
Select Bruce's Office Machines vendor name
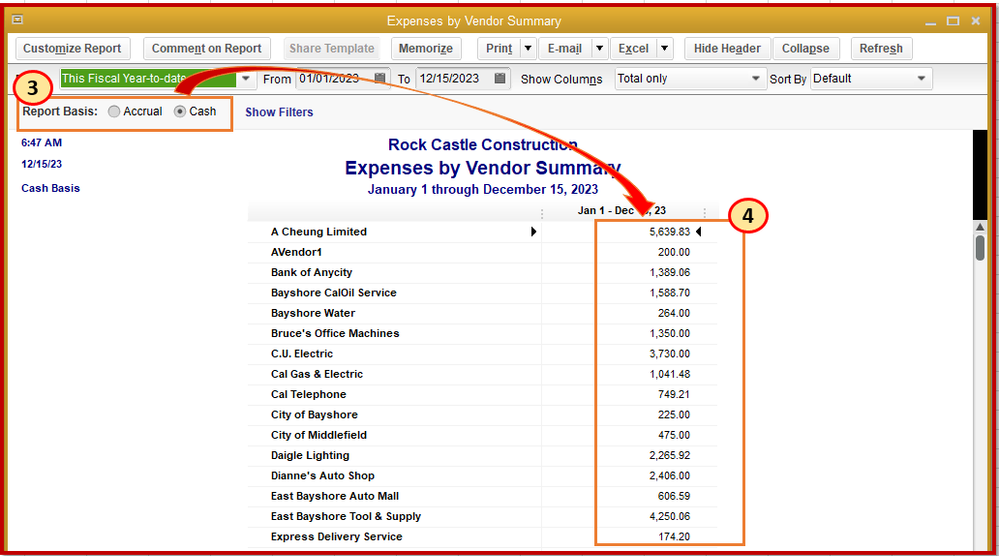[x=335, y=334]
